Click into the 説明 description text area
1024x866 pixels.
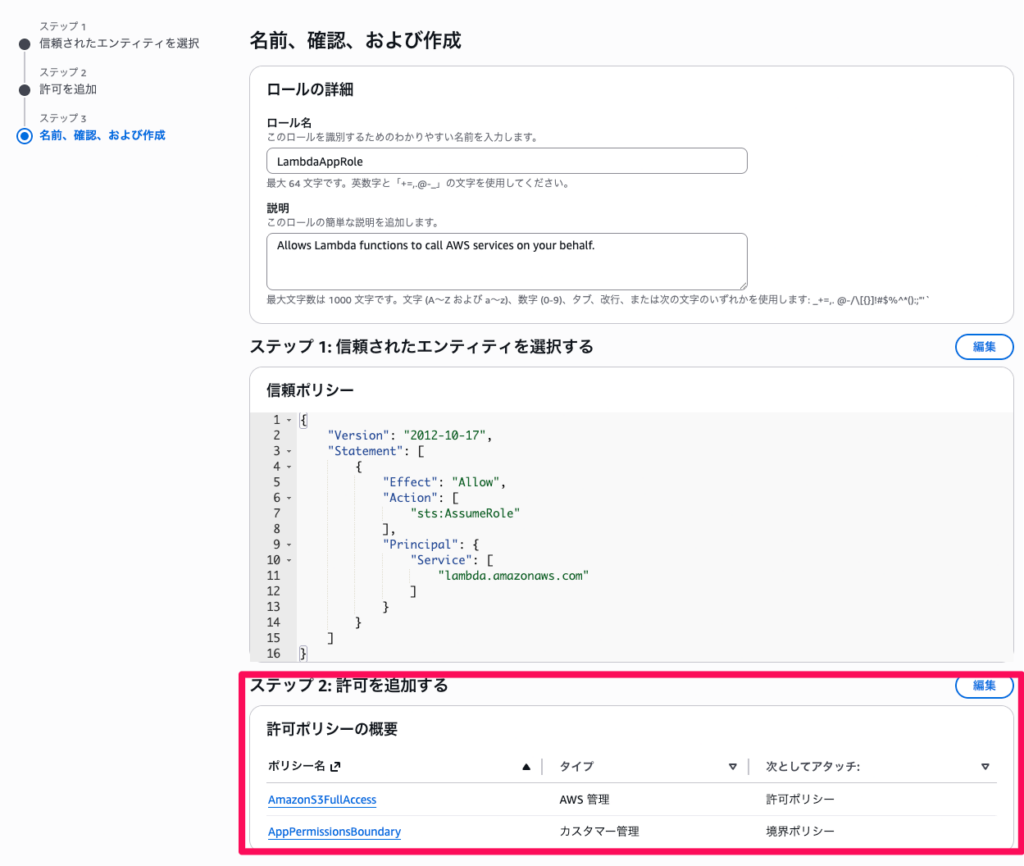click(x=507, y=261)
